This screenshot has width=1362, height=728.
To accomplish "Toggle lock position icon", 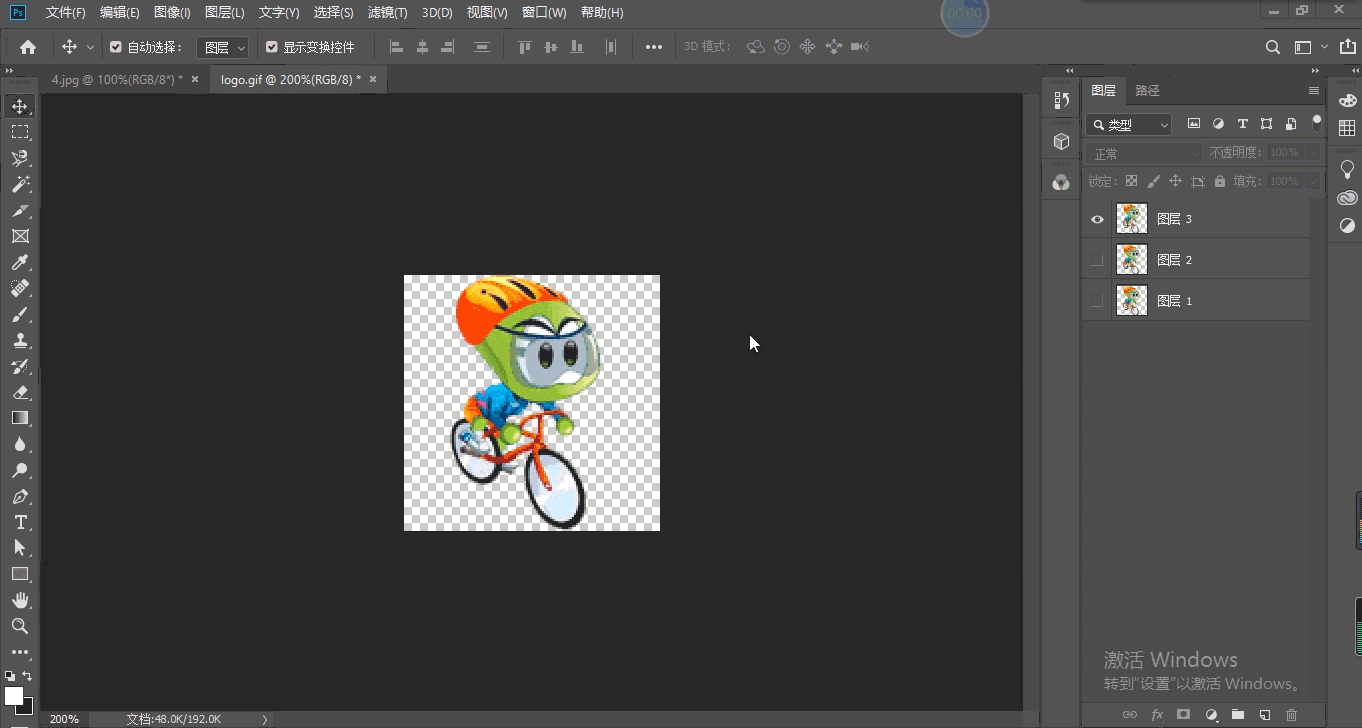I will [1175, 181].
